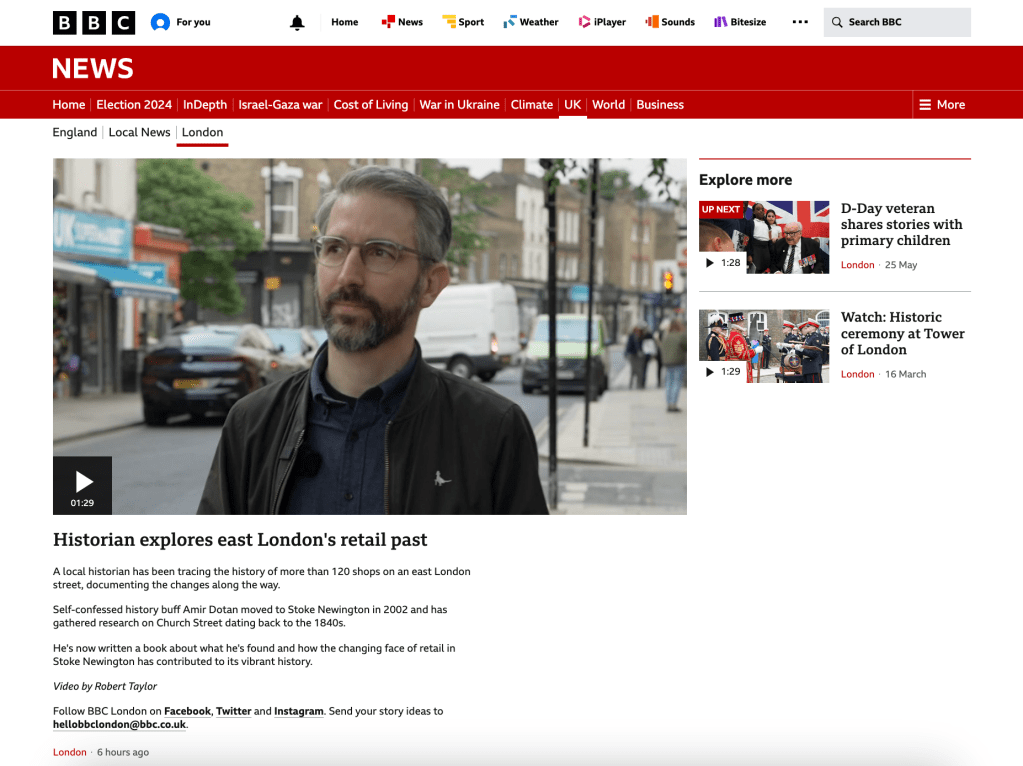Viewport: 1023px width, 766px height.
Task: Click the BBC logo
Action: click(93, 22)
